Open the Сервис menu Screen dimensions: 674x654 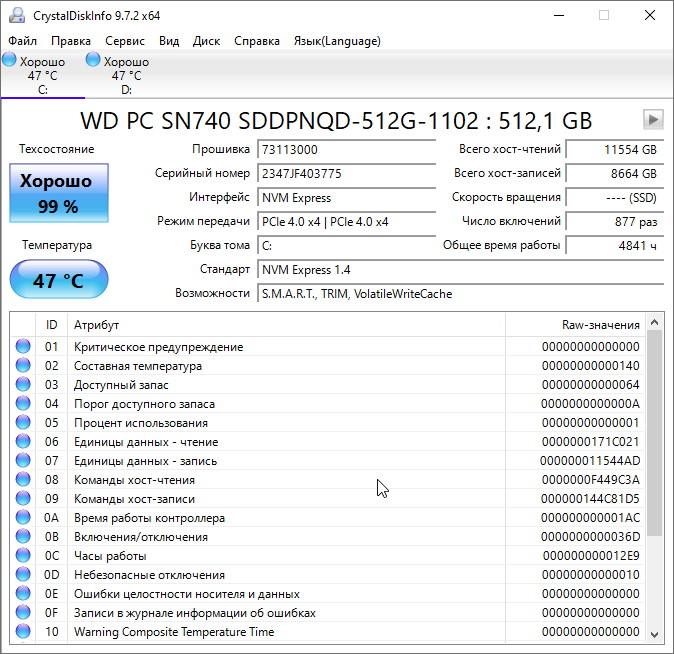point(125,41)
